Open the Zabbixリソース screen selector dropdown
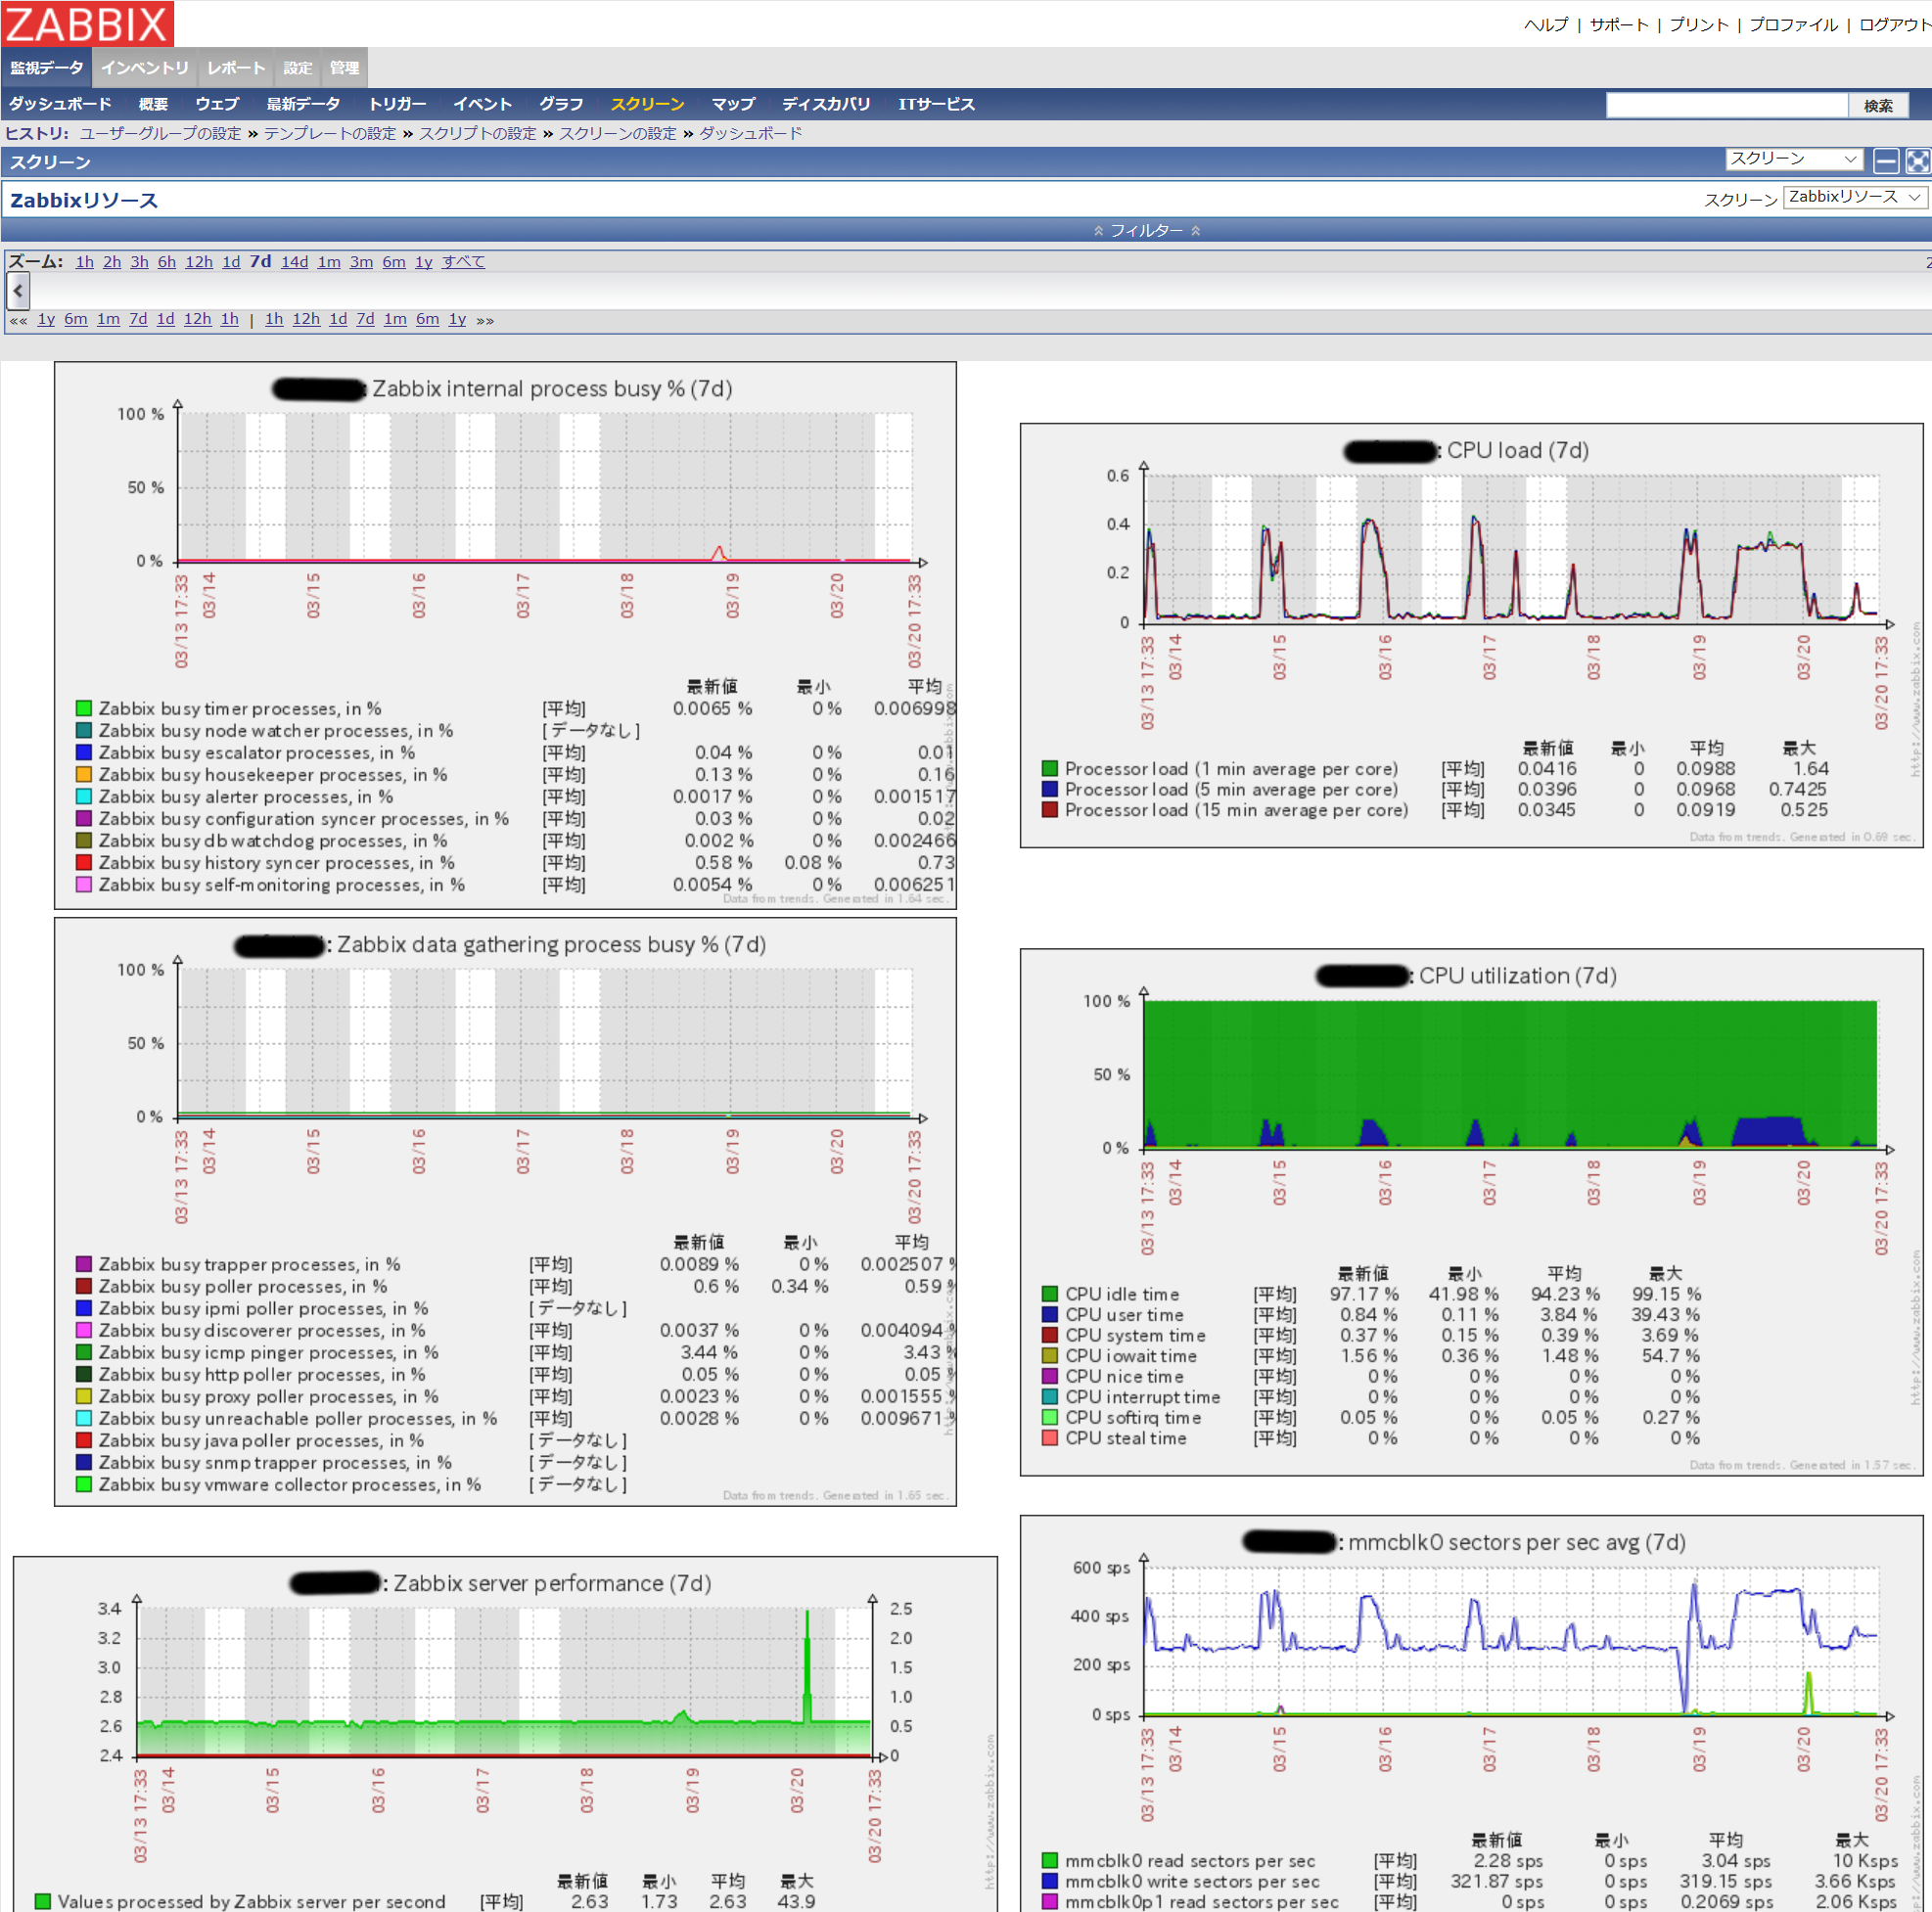 (1856, 197)
